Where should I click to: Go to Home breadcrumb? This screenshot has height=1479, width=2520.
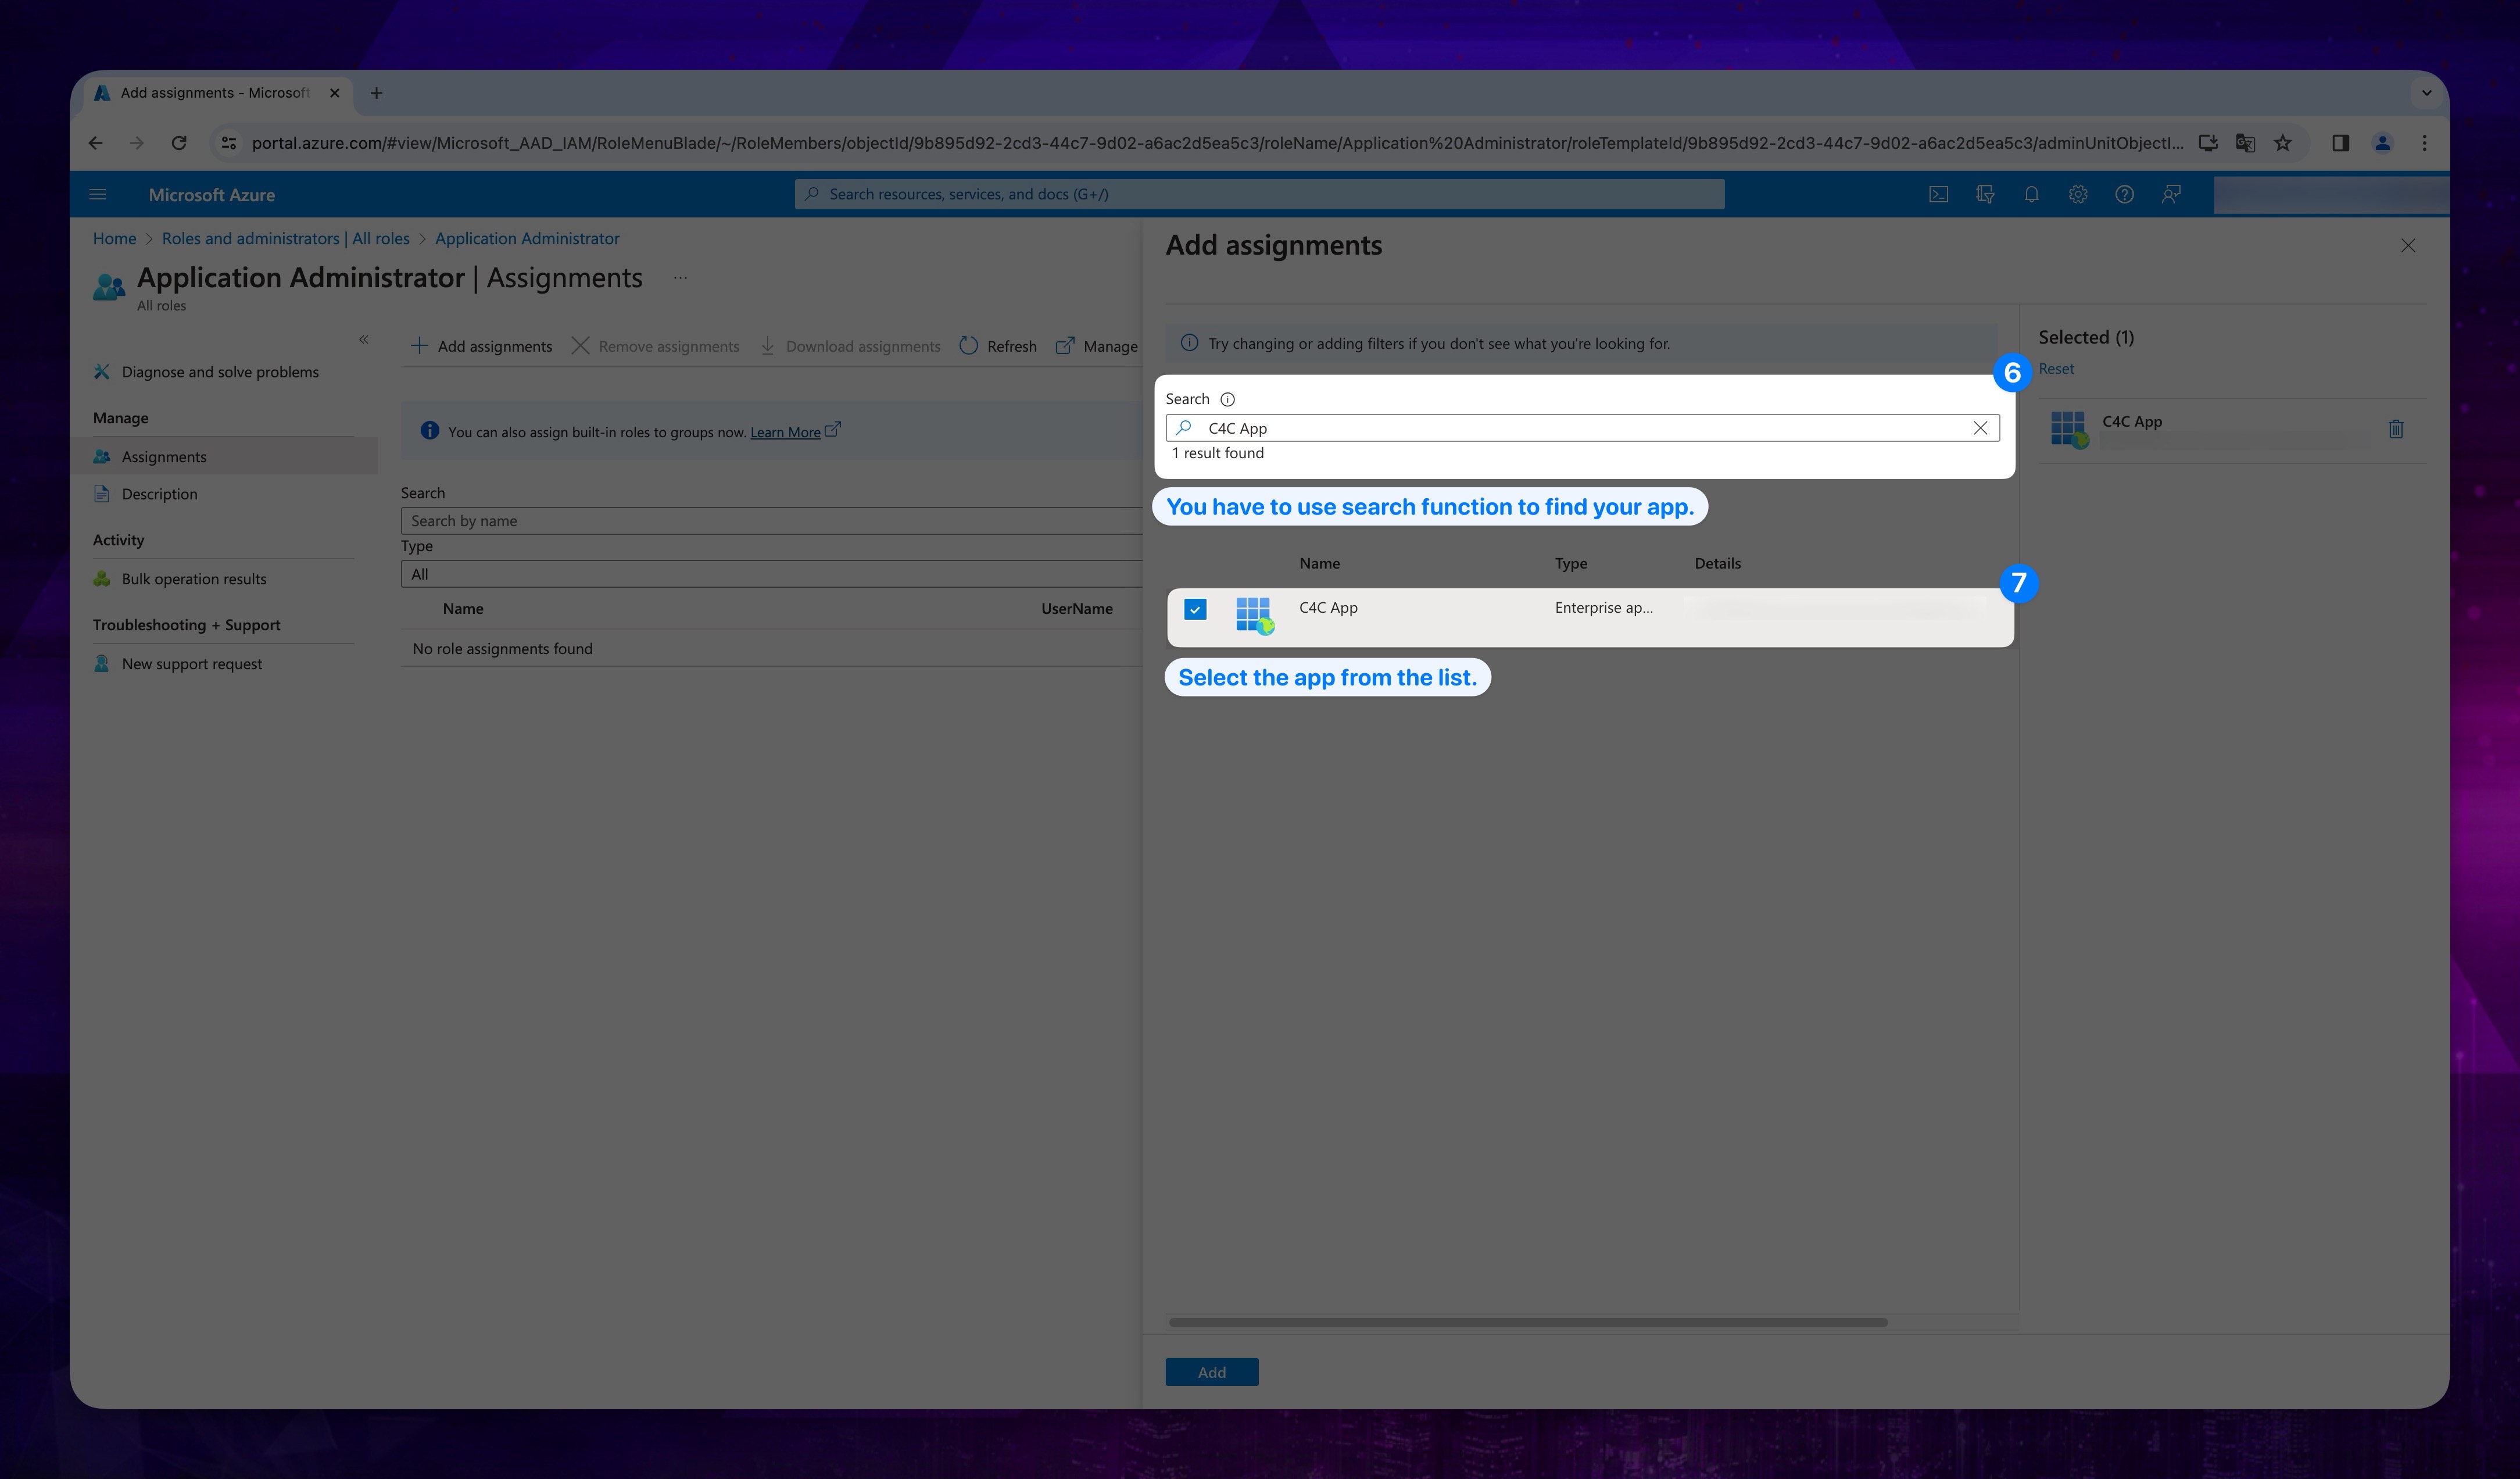114,238
